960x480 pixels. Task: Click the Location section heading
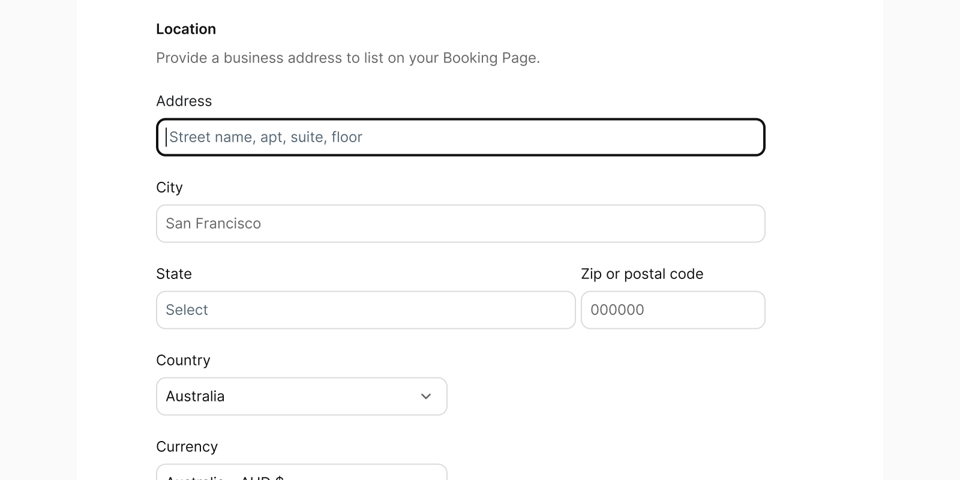pyautogui.click(x=186, y=29)
